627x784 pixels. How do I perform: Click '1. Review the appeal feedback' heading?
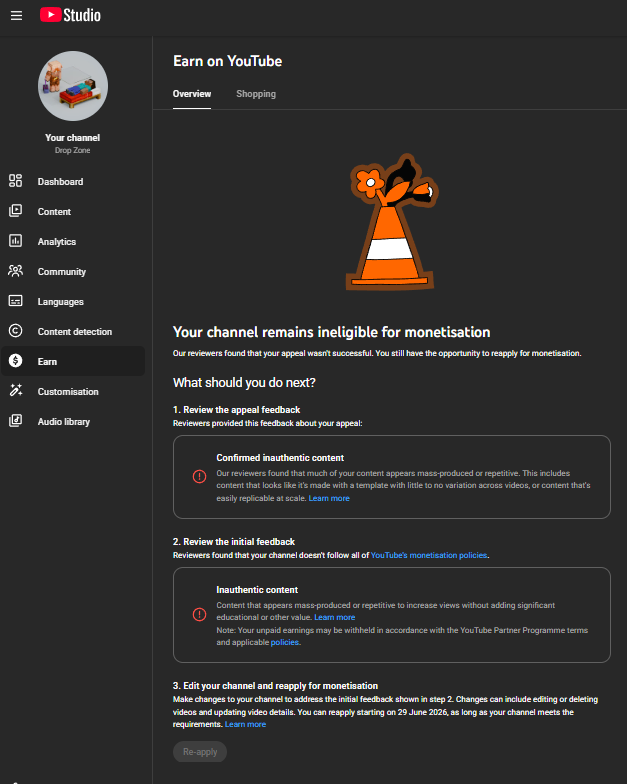(x=236, y=410)
